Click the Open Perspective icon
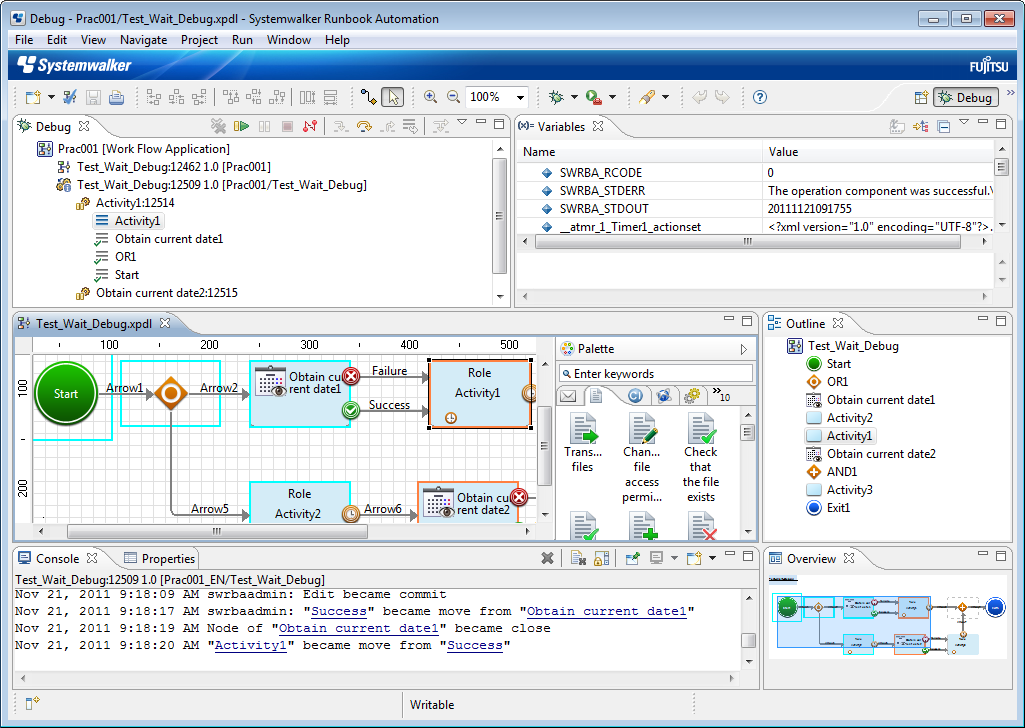 tap(921, 97)
